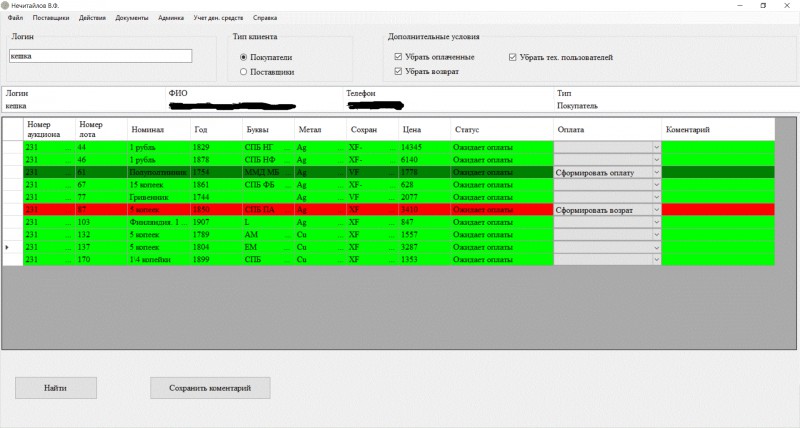This screenshot has width=800, height=428.
Task: Click the Логин input field with кешка
Action: point(101,56)
